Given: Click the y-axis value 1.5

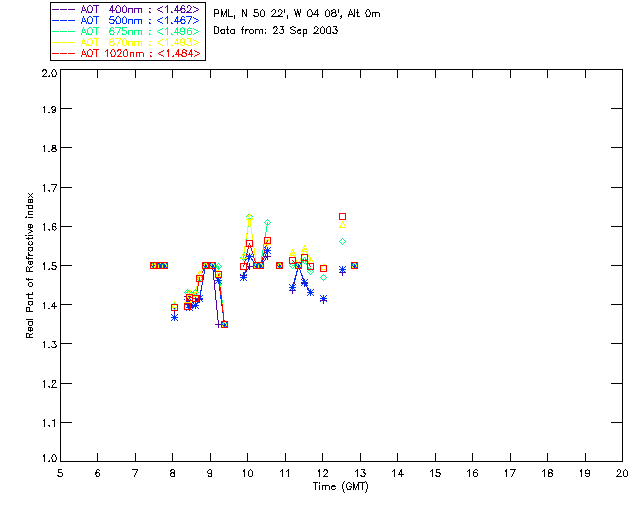Looking at the screenshot, I should tap(49, 266).
